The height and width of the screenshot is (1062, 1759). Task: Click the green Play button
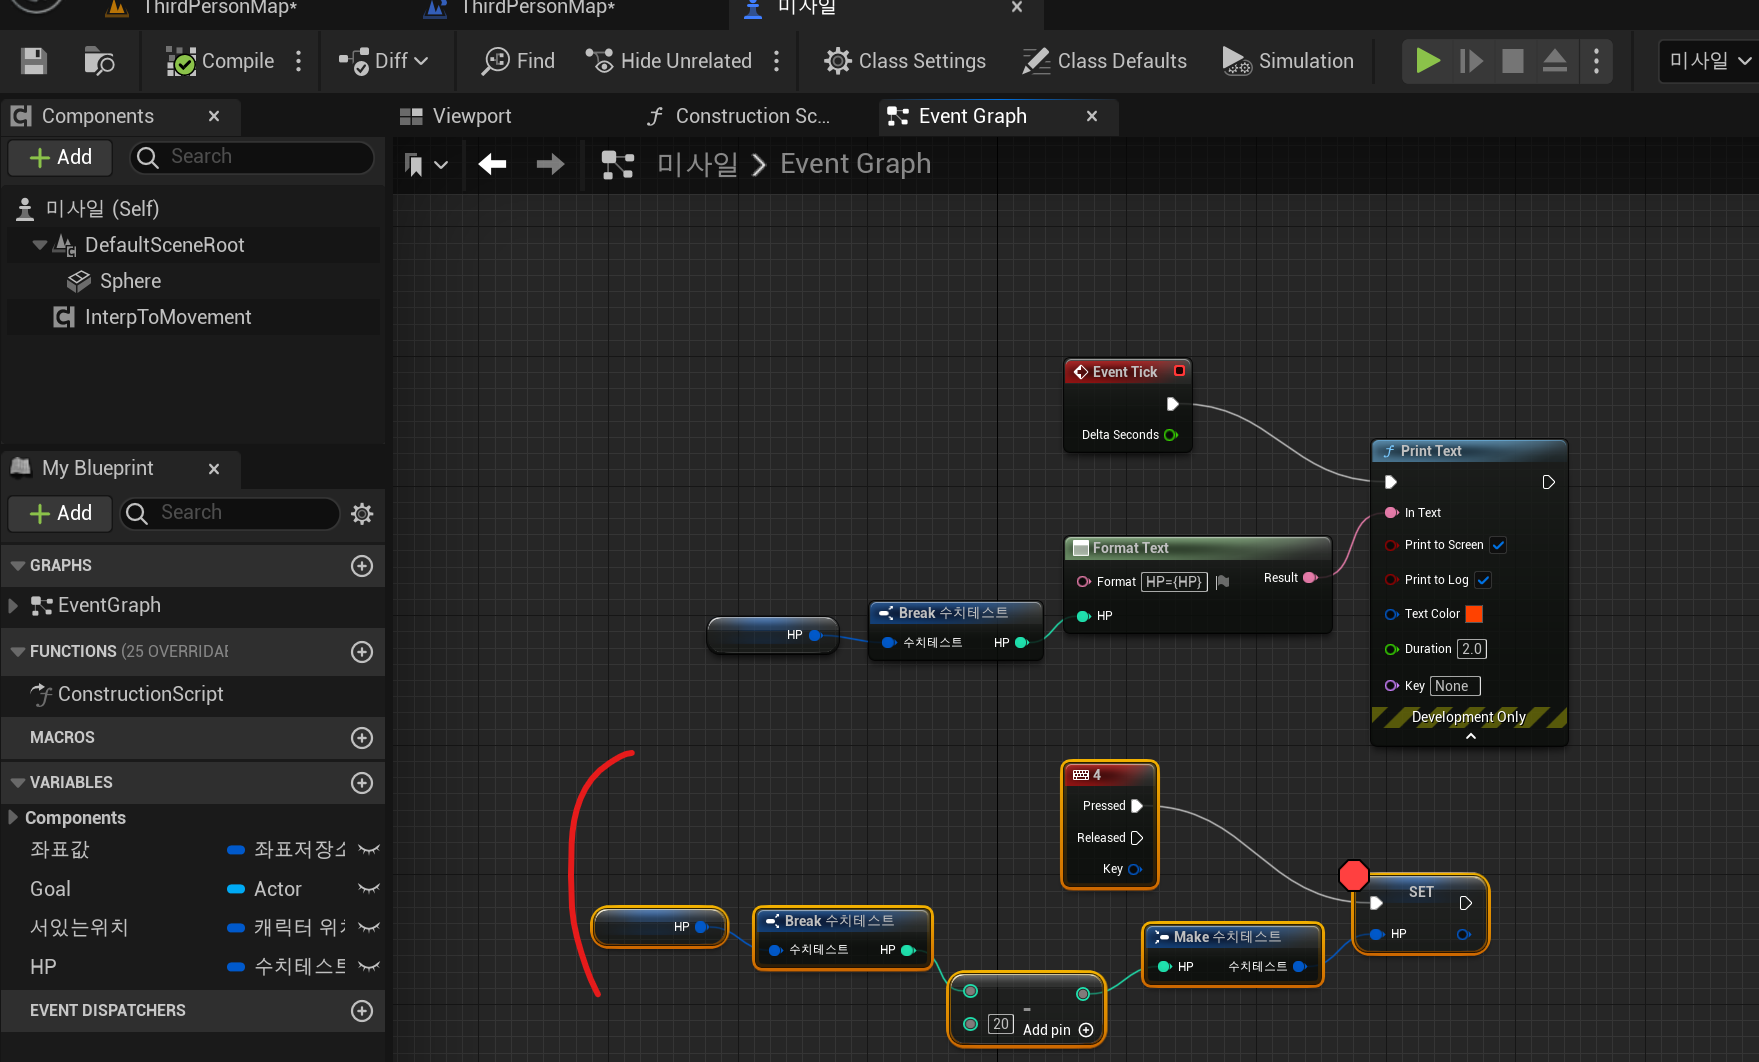[1428, 61]
